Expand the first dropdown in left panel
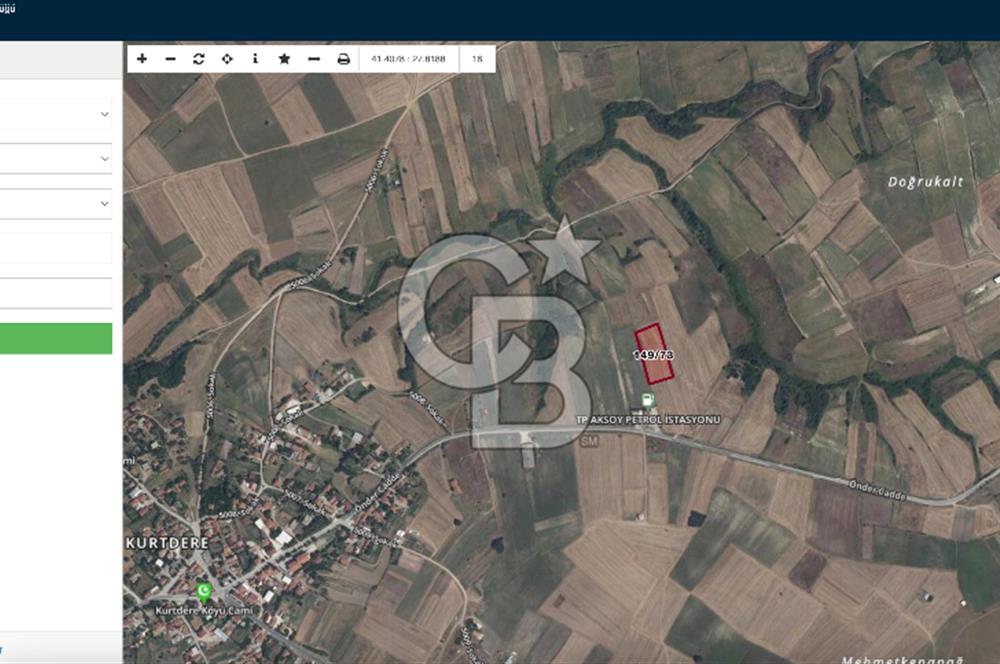The width and height of the screenshot is (1000, 664). pyautogui.click(x=56, y=114)
